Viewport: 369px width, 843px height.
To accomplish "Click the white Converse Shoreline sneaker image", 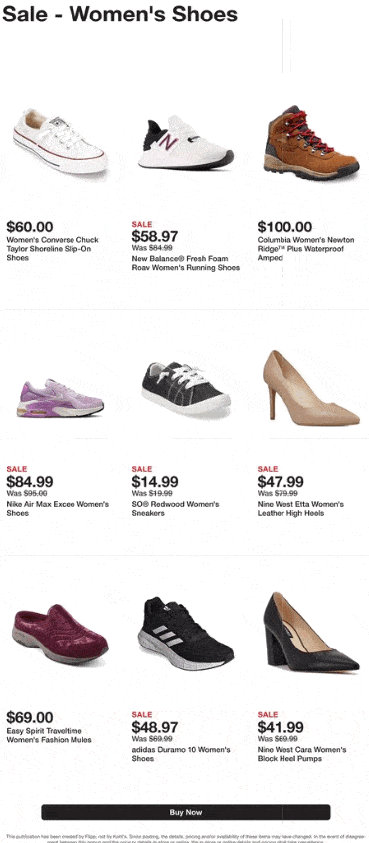I will (60, 141).
